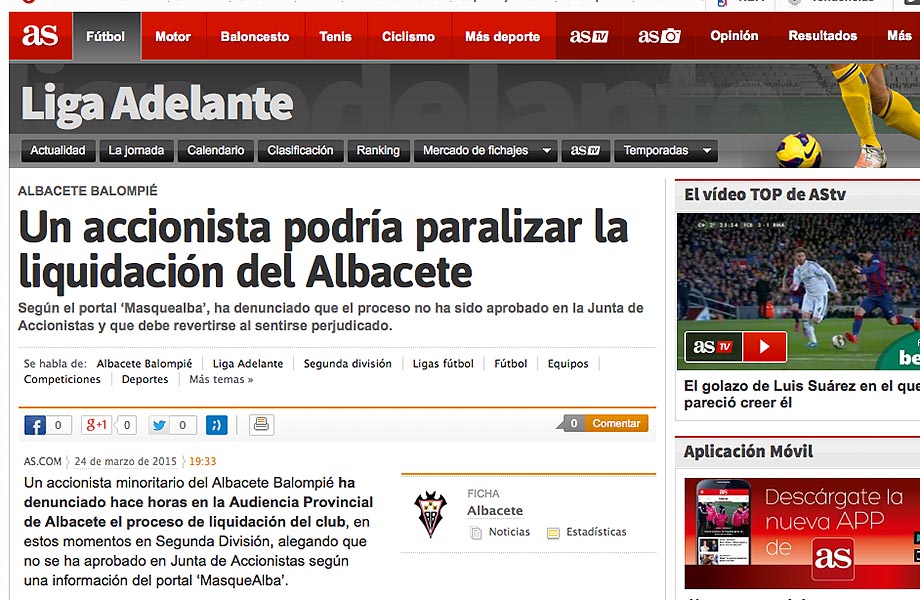Open the Baloncesto section
The width and height of the screenshot is (920, 600).
click(x=255, y=36)
